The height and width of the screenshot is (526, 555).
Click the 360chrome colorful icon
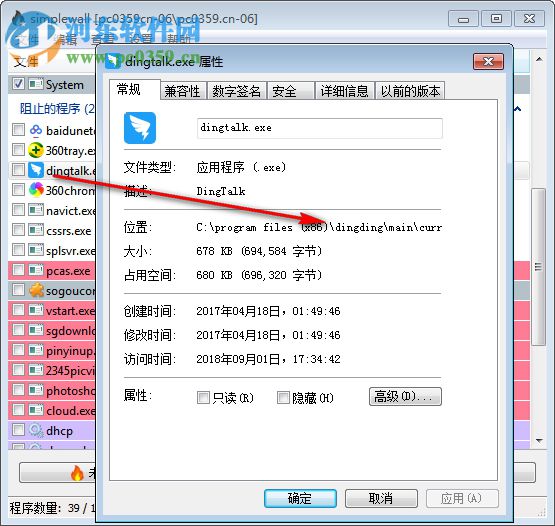(36, 190)
